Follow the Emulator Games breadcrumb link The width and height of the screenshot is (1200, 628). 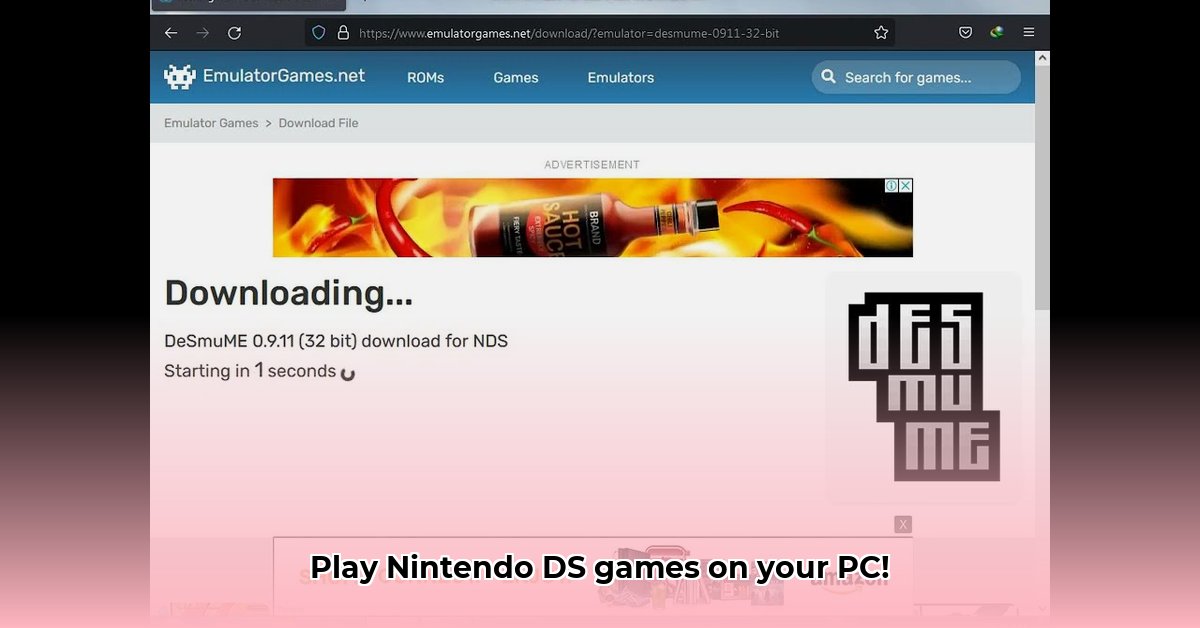point(211,122)
